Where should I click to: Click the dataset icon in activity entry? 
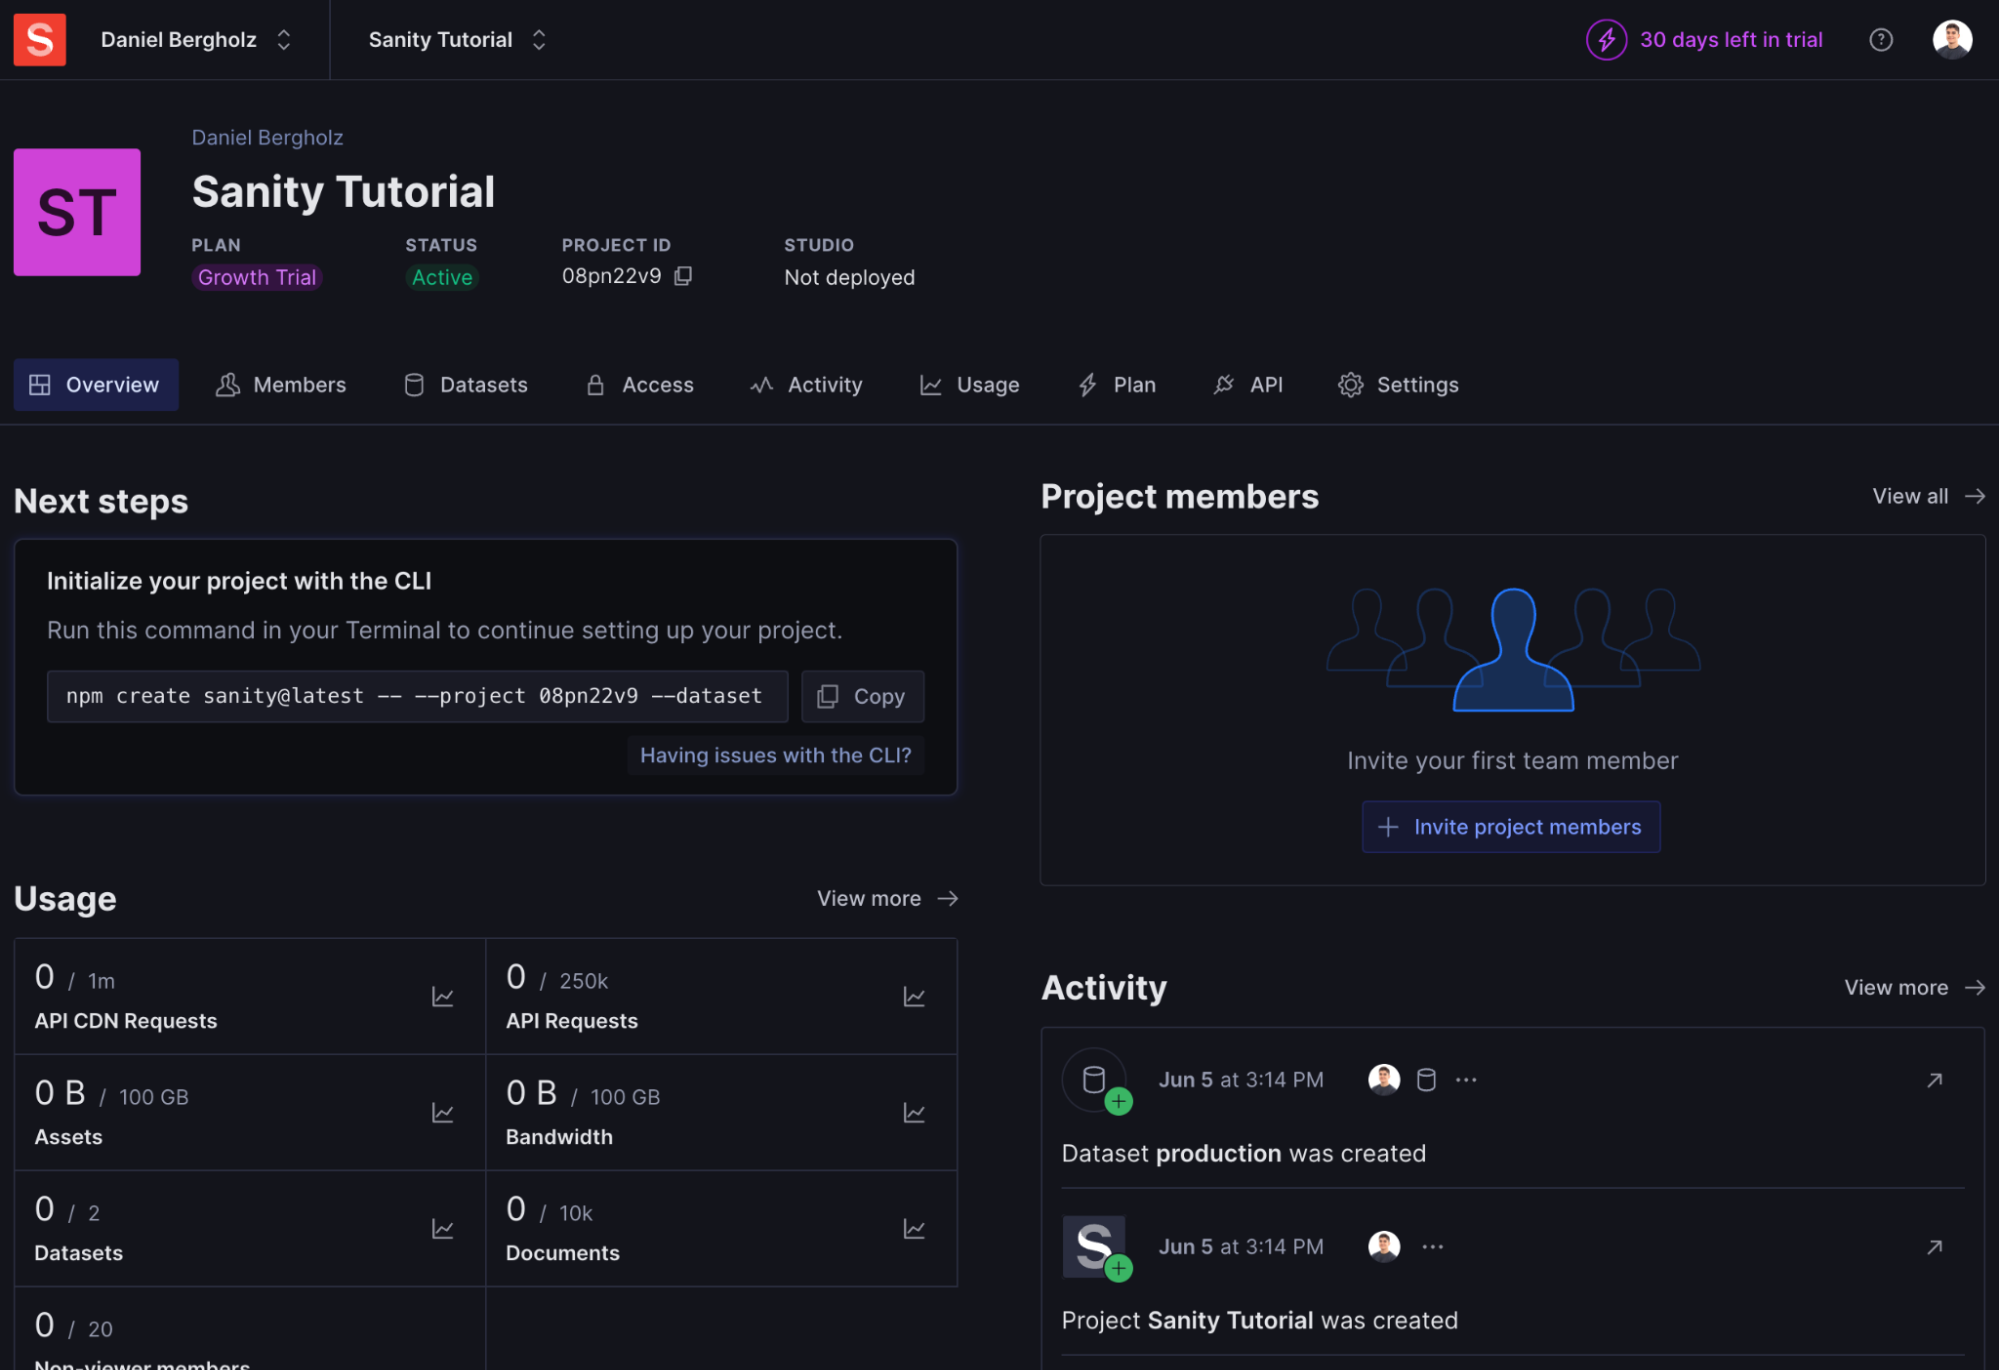tap(1426, 1080)
